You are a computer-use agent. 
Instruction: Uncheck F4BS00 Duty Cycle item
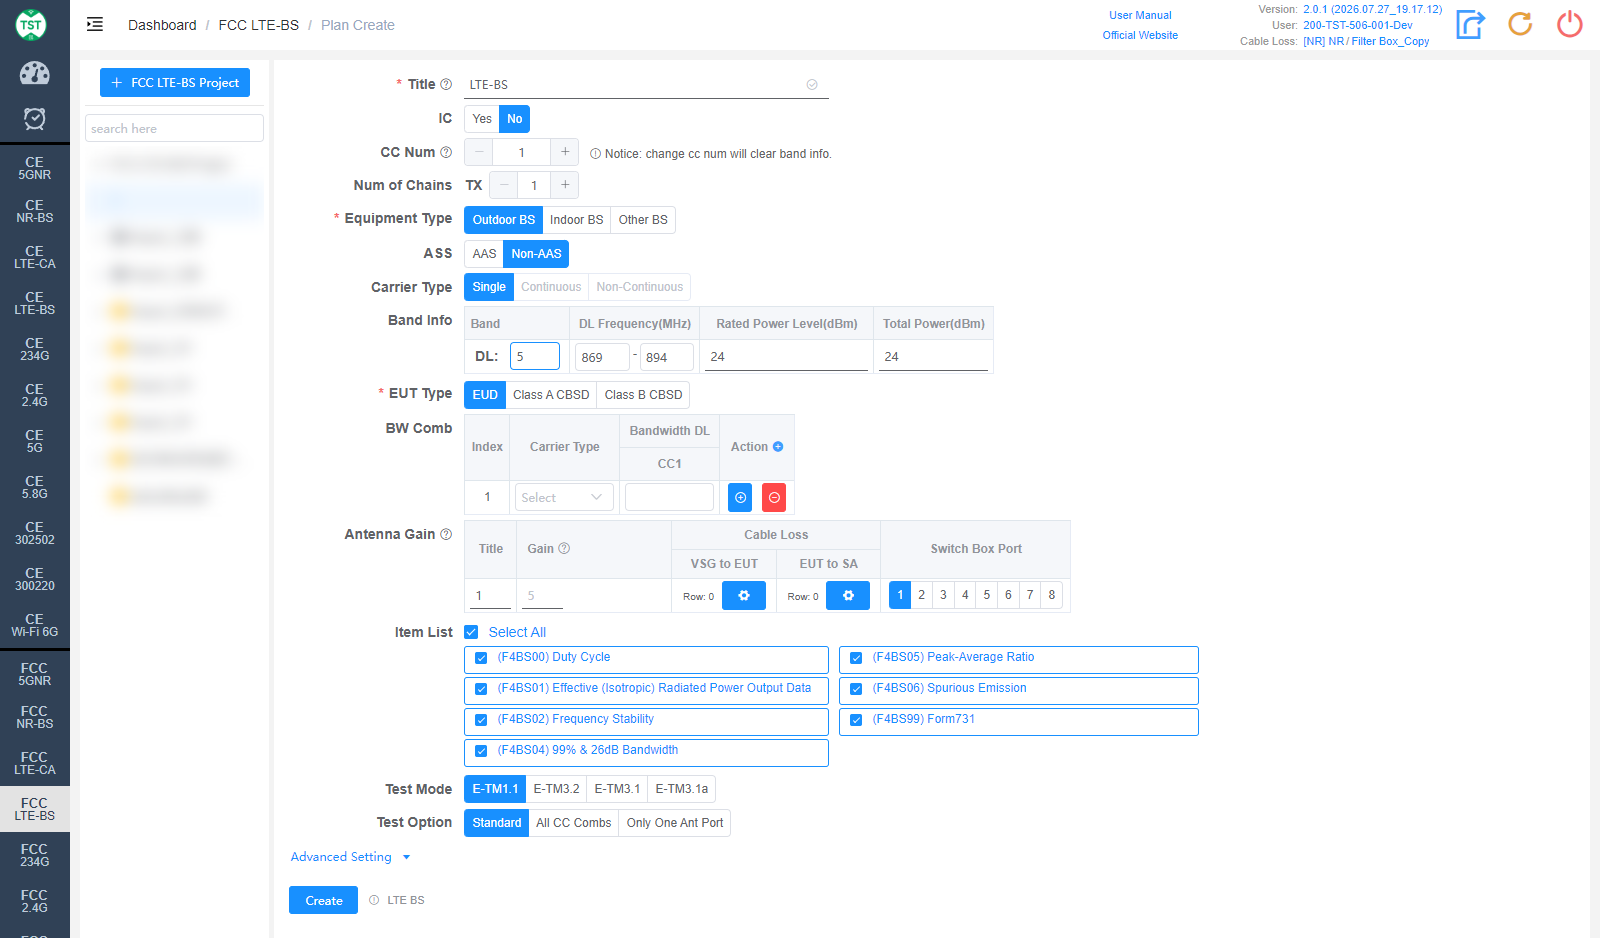tap(481, 658)
